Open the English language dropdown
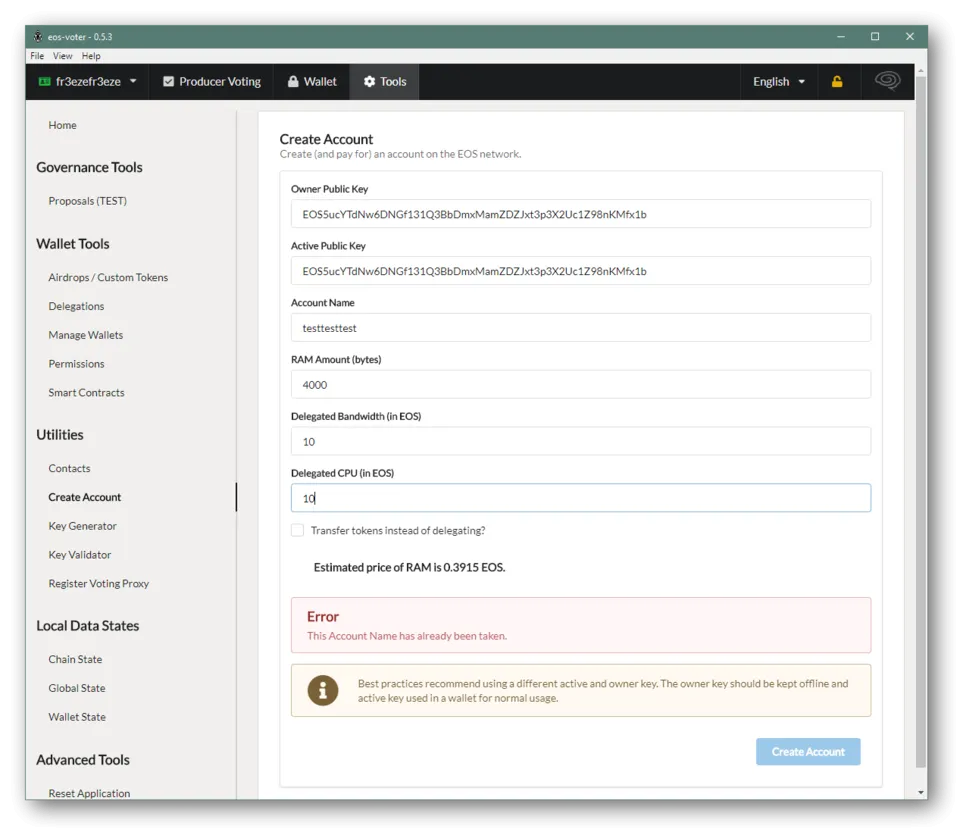This screenshot has width=960, height=832. tap(779, 81)
